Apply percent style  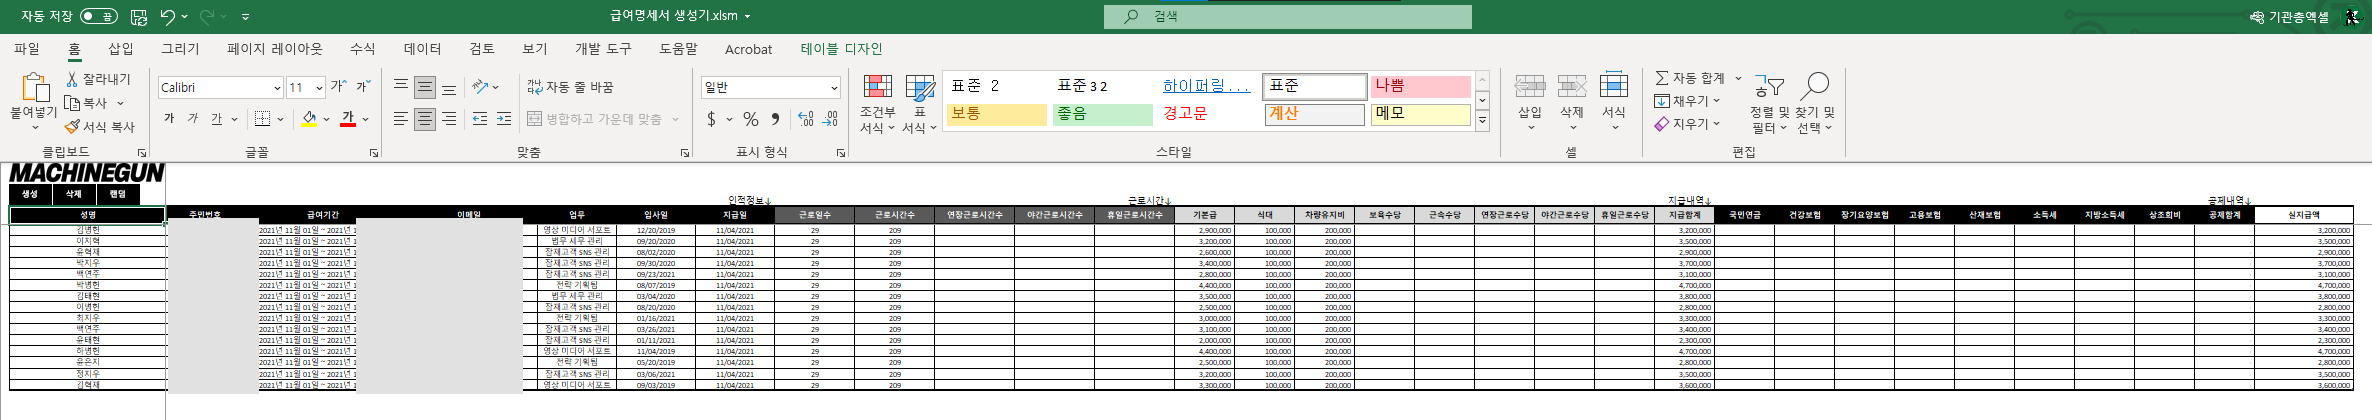[750, 119]
